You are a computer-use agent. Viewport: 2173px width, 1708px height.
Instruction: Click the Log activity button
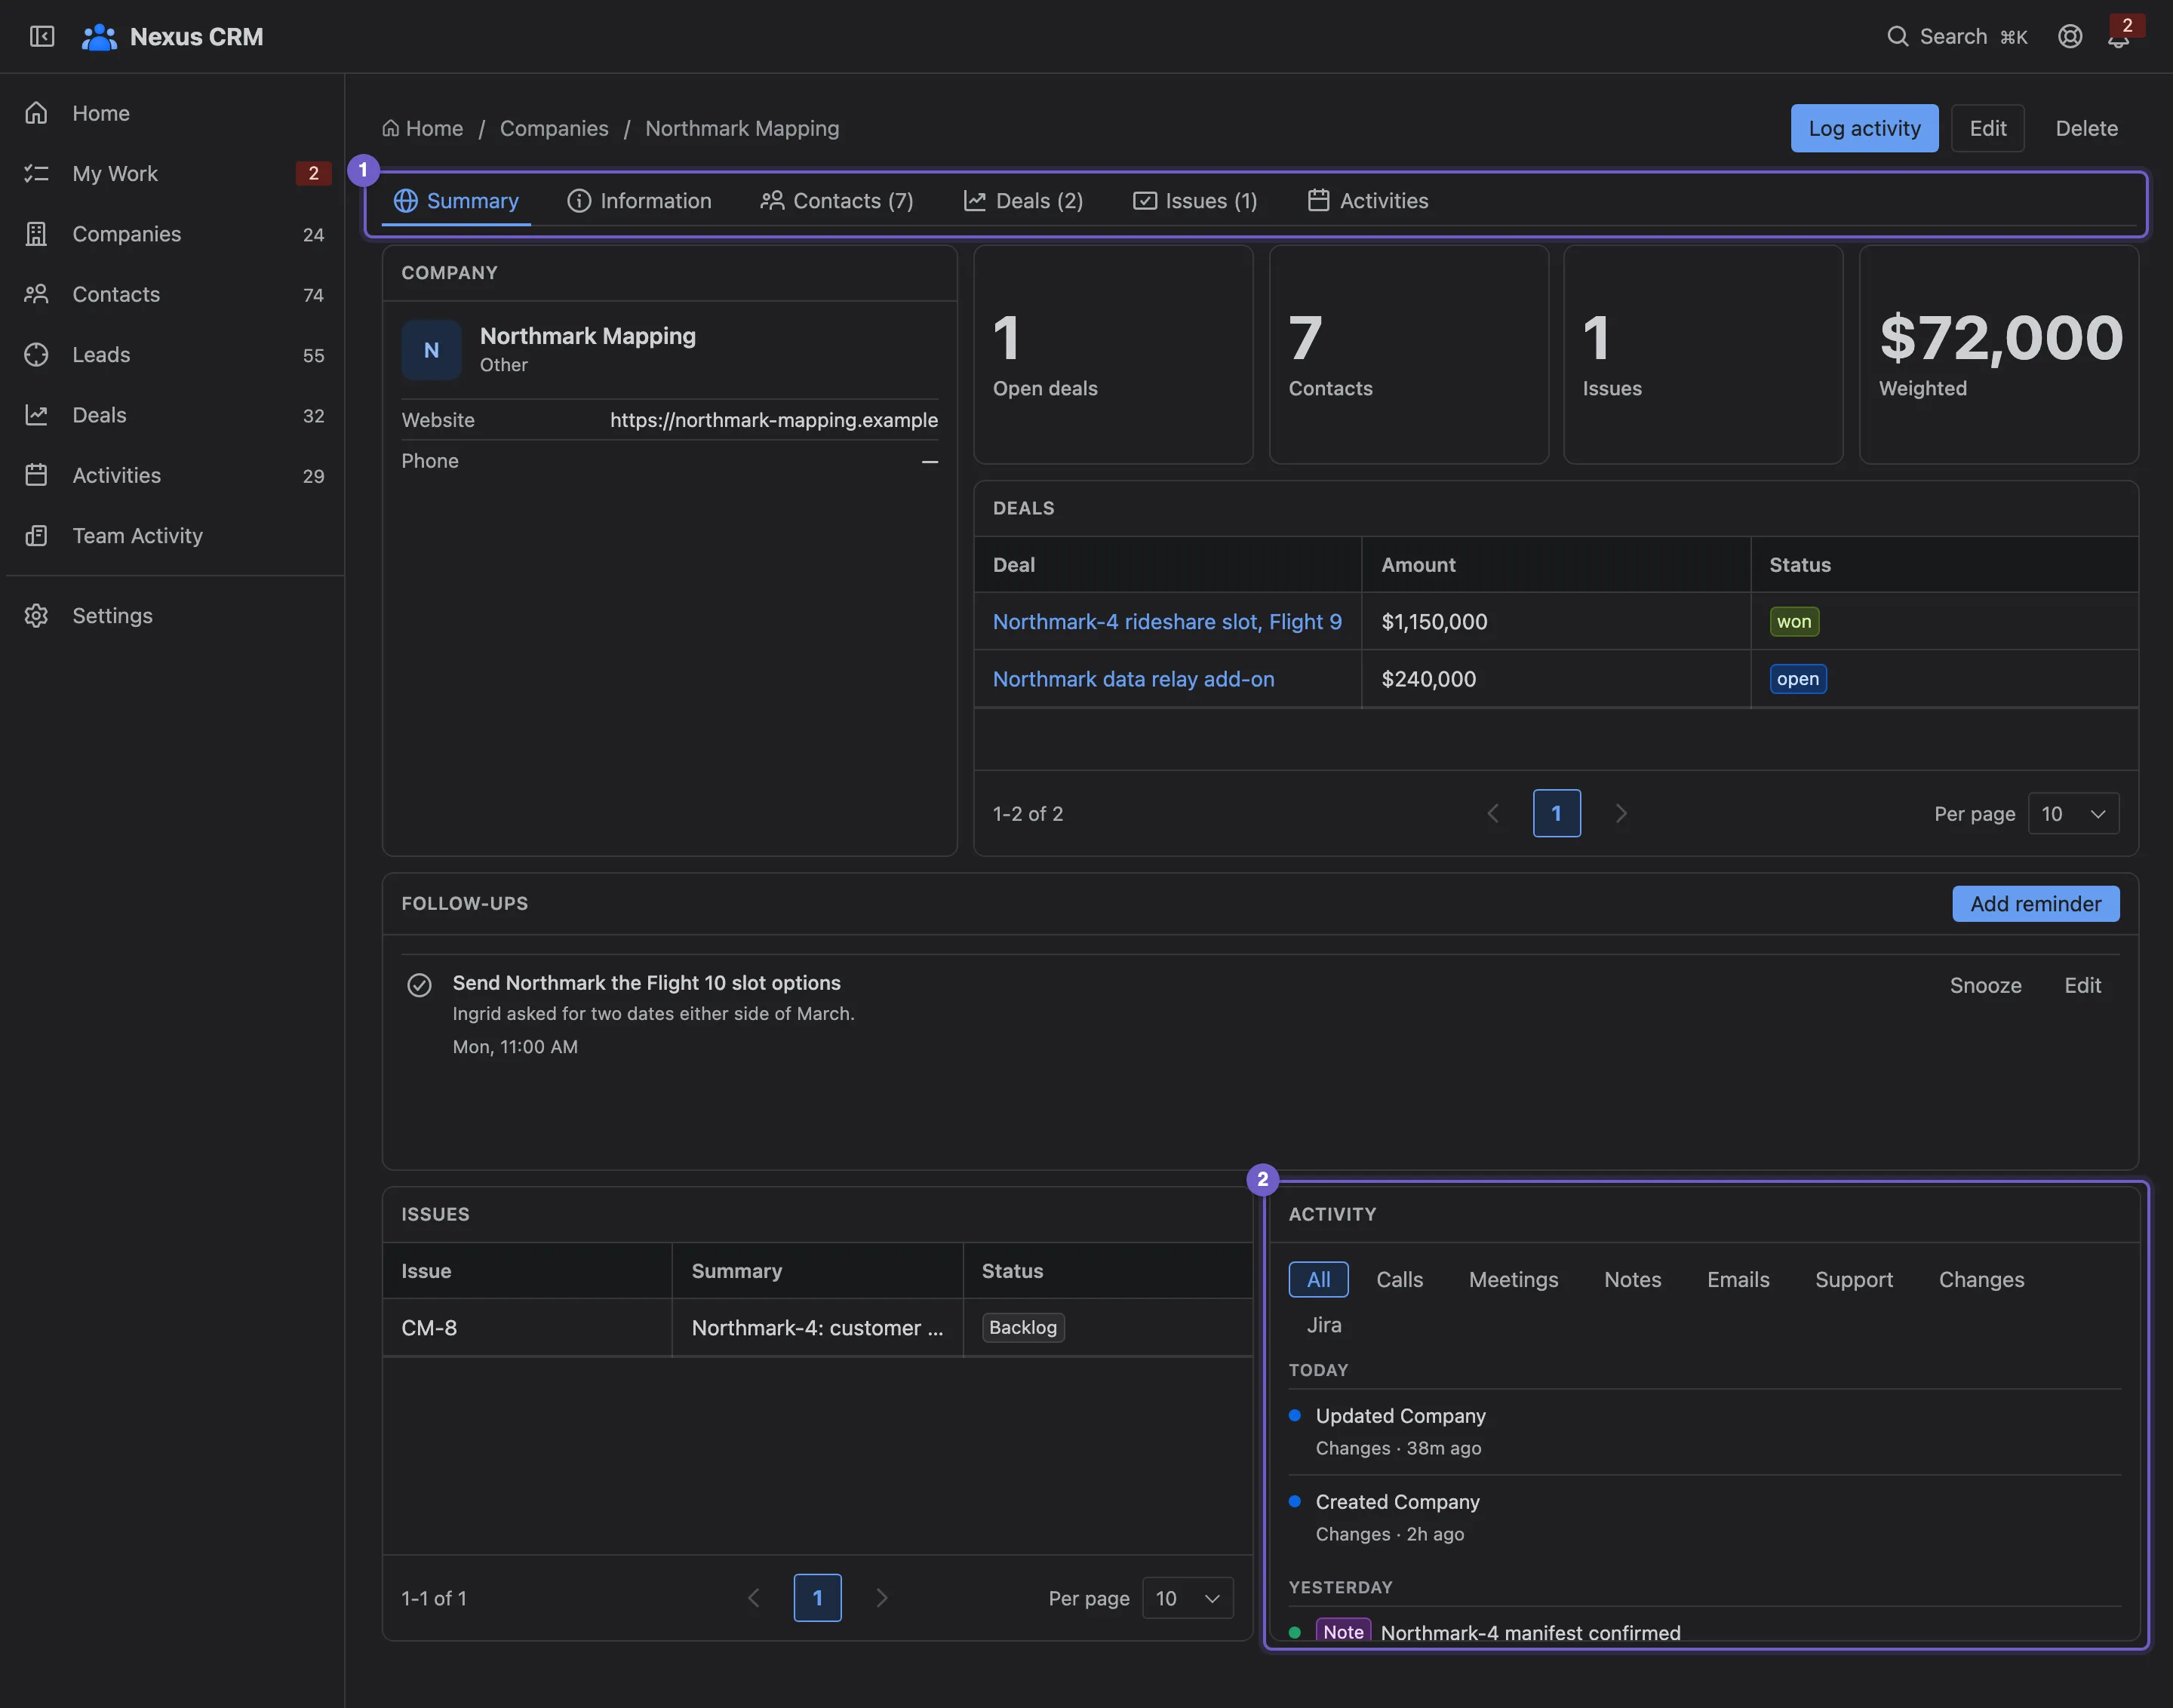1864,128
